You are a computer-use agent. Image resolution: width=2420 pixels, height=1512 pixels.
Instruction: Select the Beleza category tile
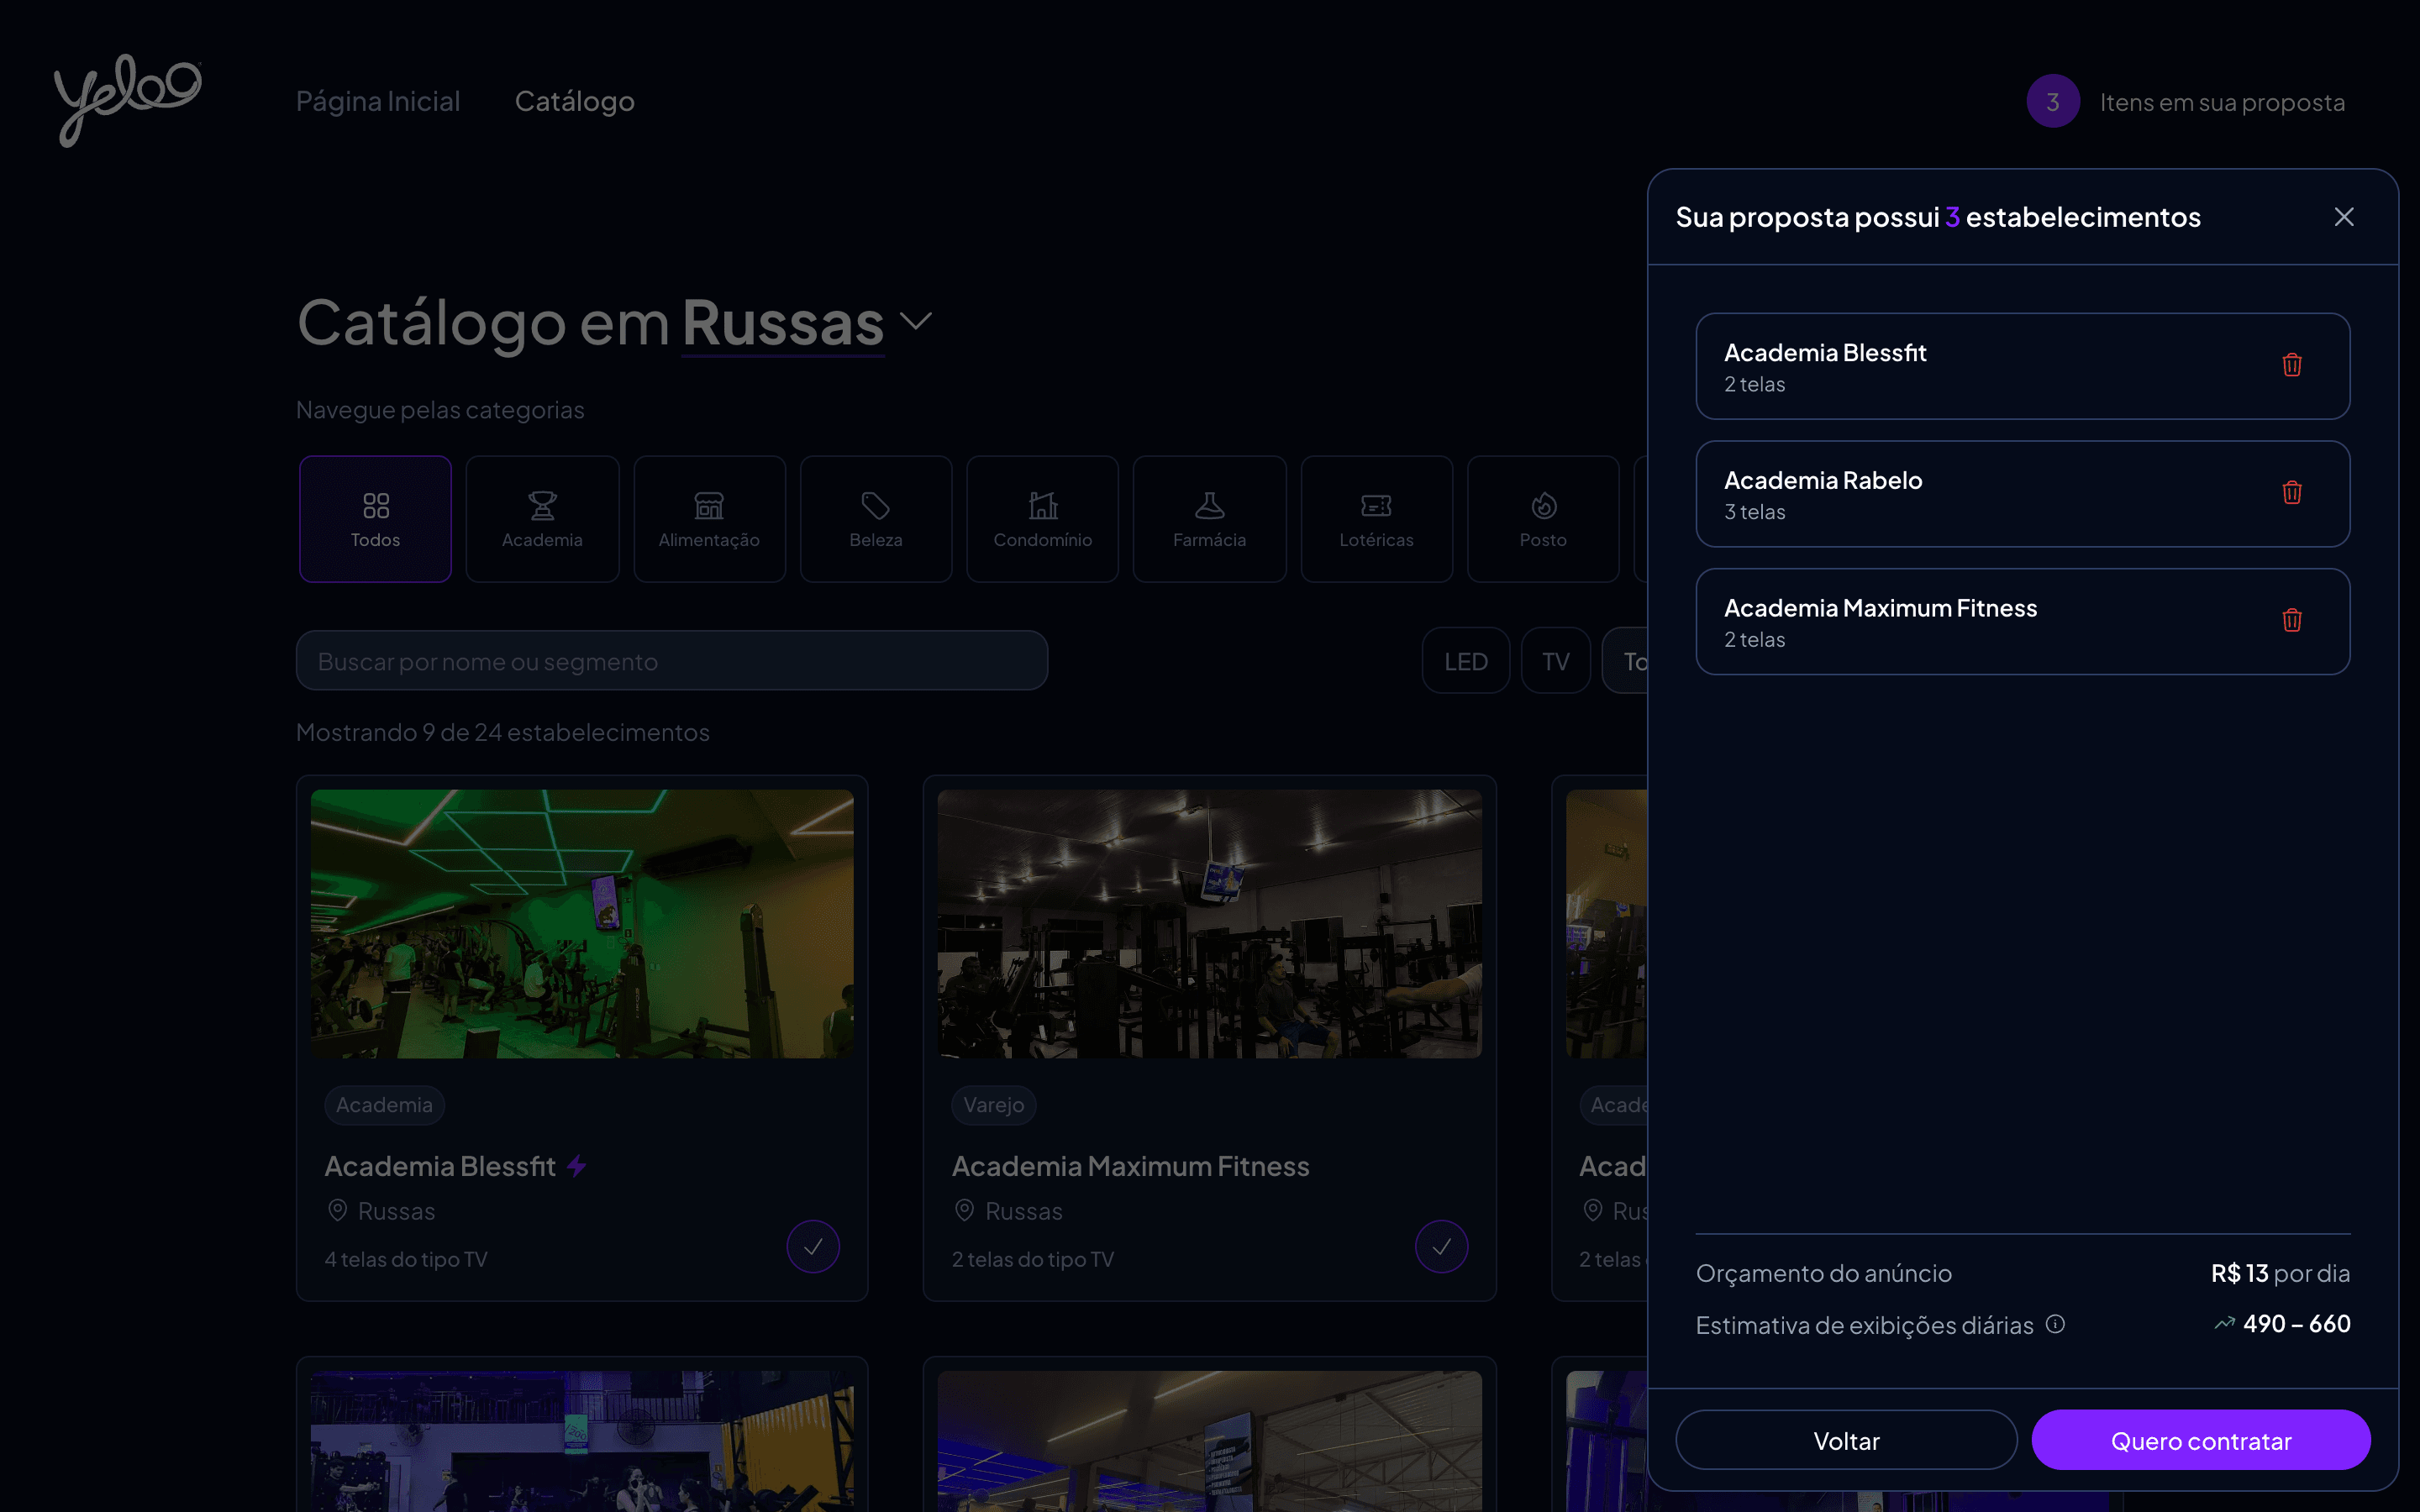[x=876, y=519]
